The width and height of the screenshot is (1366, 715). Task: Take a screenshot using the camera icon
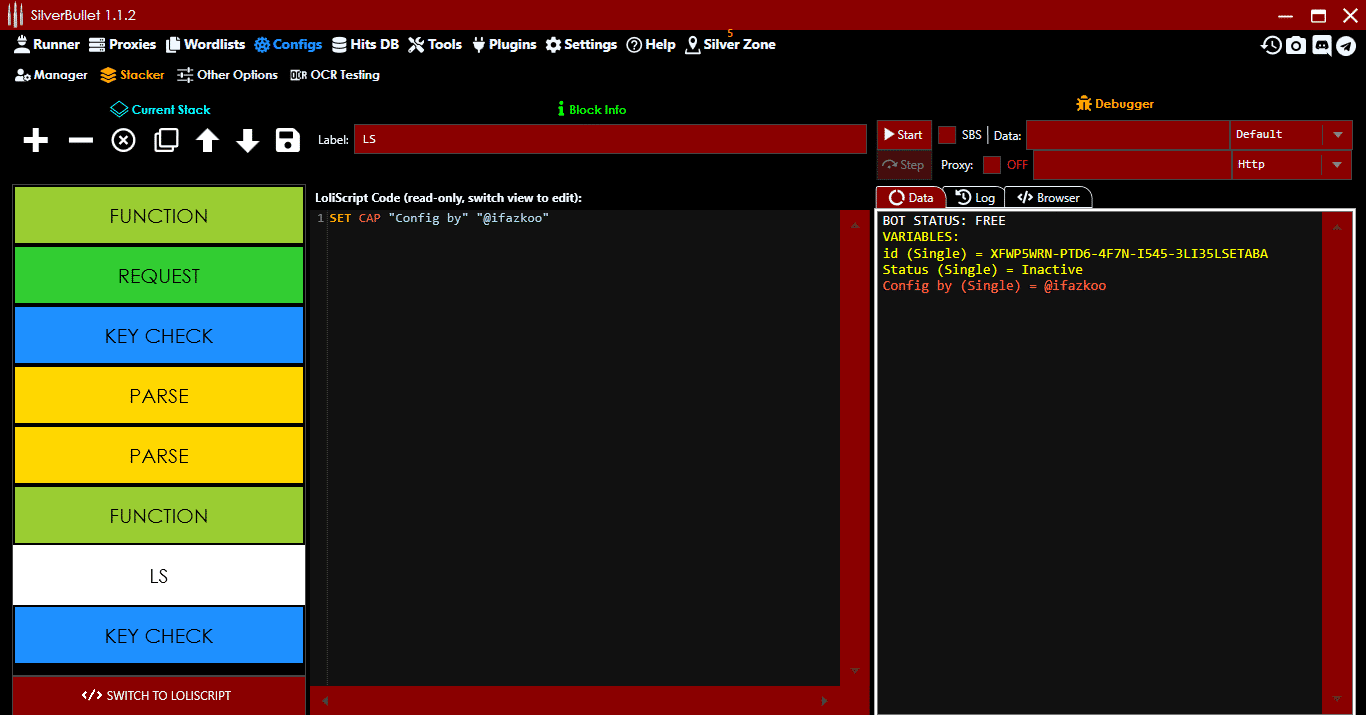1296,44
